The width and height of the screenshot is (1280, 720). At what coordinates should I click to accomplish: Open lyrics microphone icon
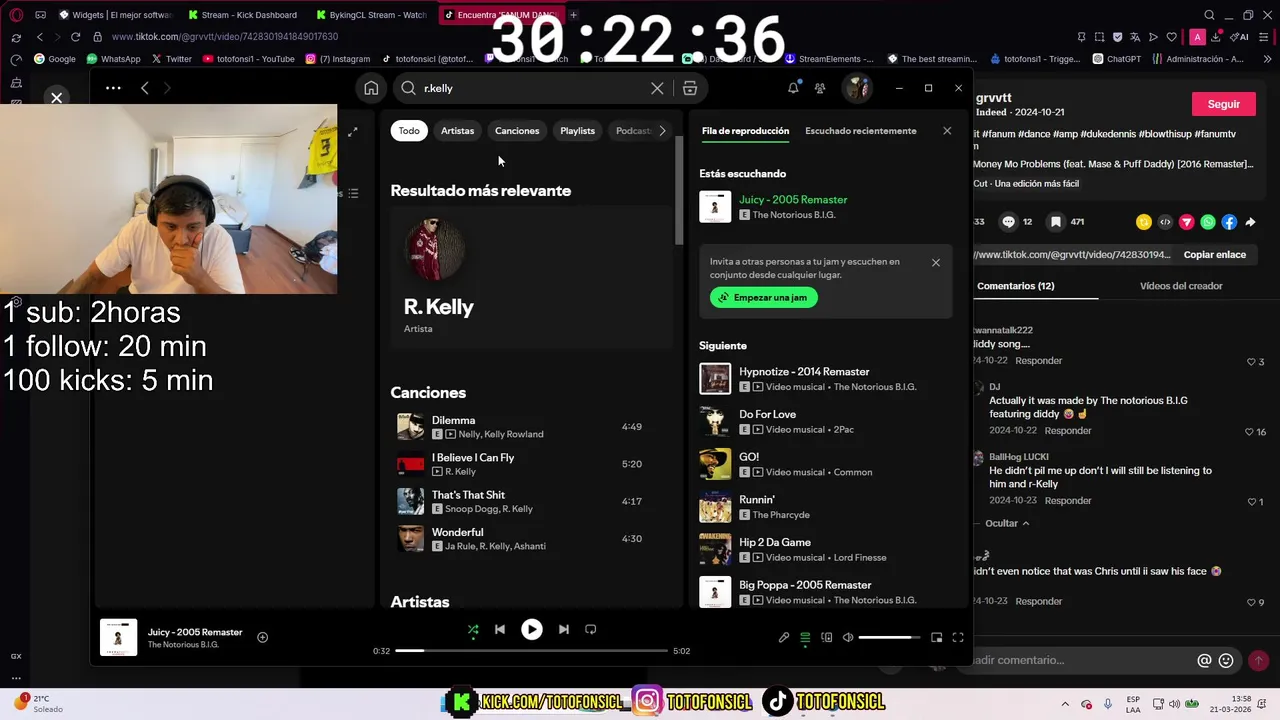click(x=784, y=637)
